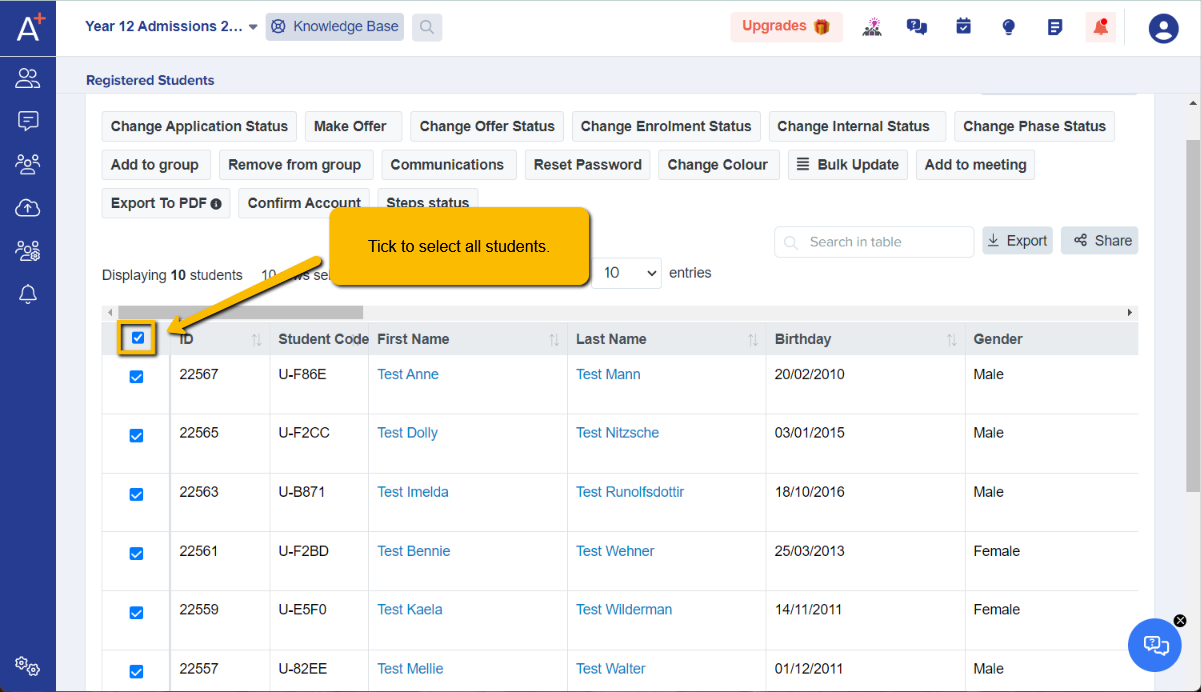Untick the checkbox for student 22565
The height and width of the screenshot is (692, 1201).
tap(136, 436)
